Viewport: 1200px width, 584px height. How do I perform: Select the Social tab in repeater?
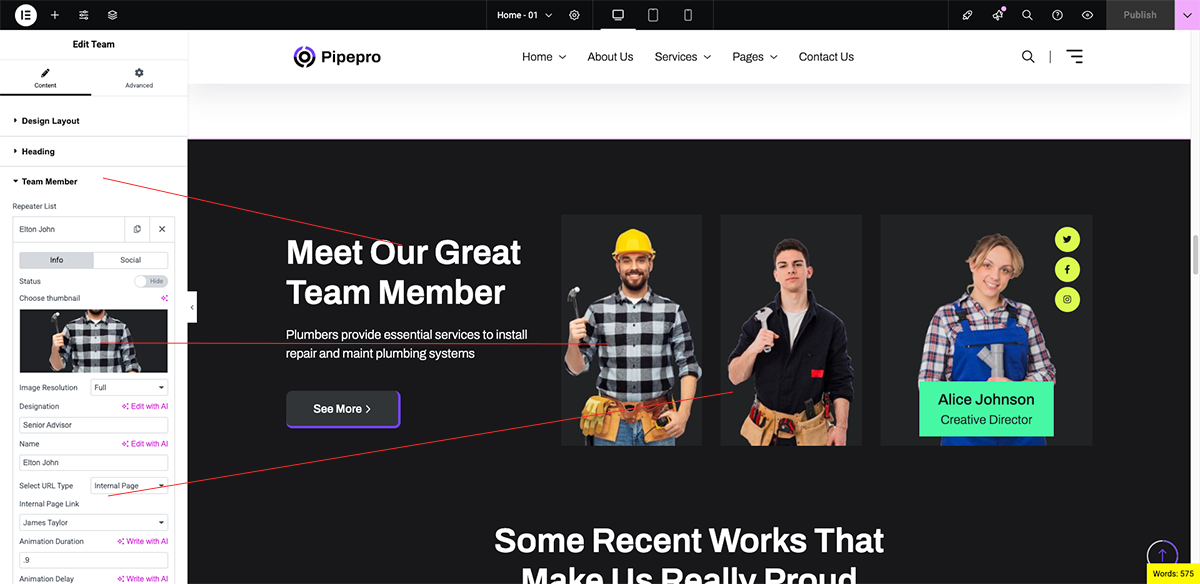[131, 260]
